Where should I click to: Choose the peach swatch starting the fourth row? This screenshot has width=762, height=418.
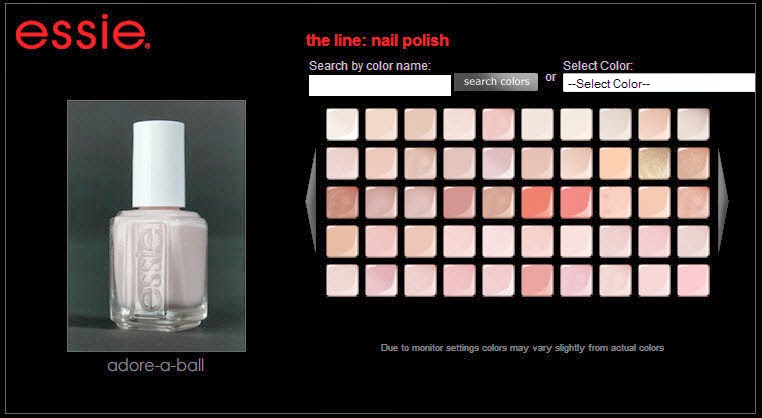click(342, 241)
